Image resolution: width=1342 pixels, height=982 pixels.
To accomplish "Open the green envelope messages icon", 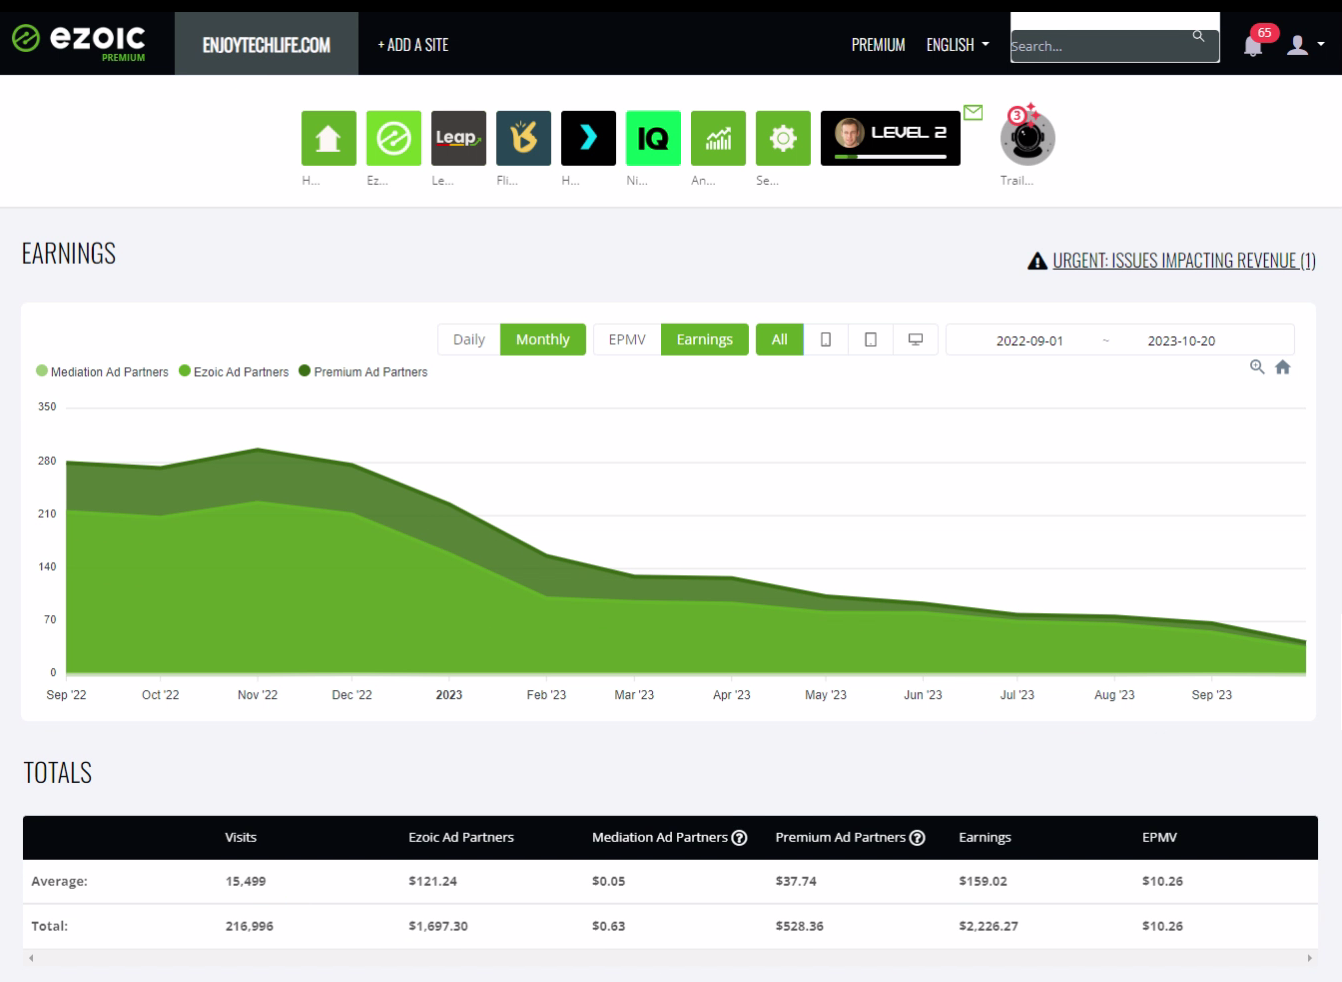I will click(974, 112).
